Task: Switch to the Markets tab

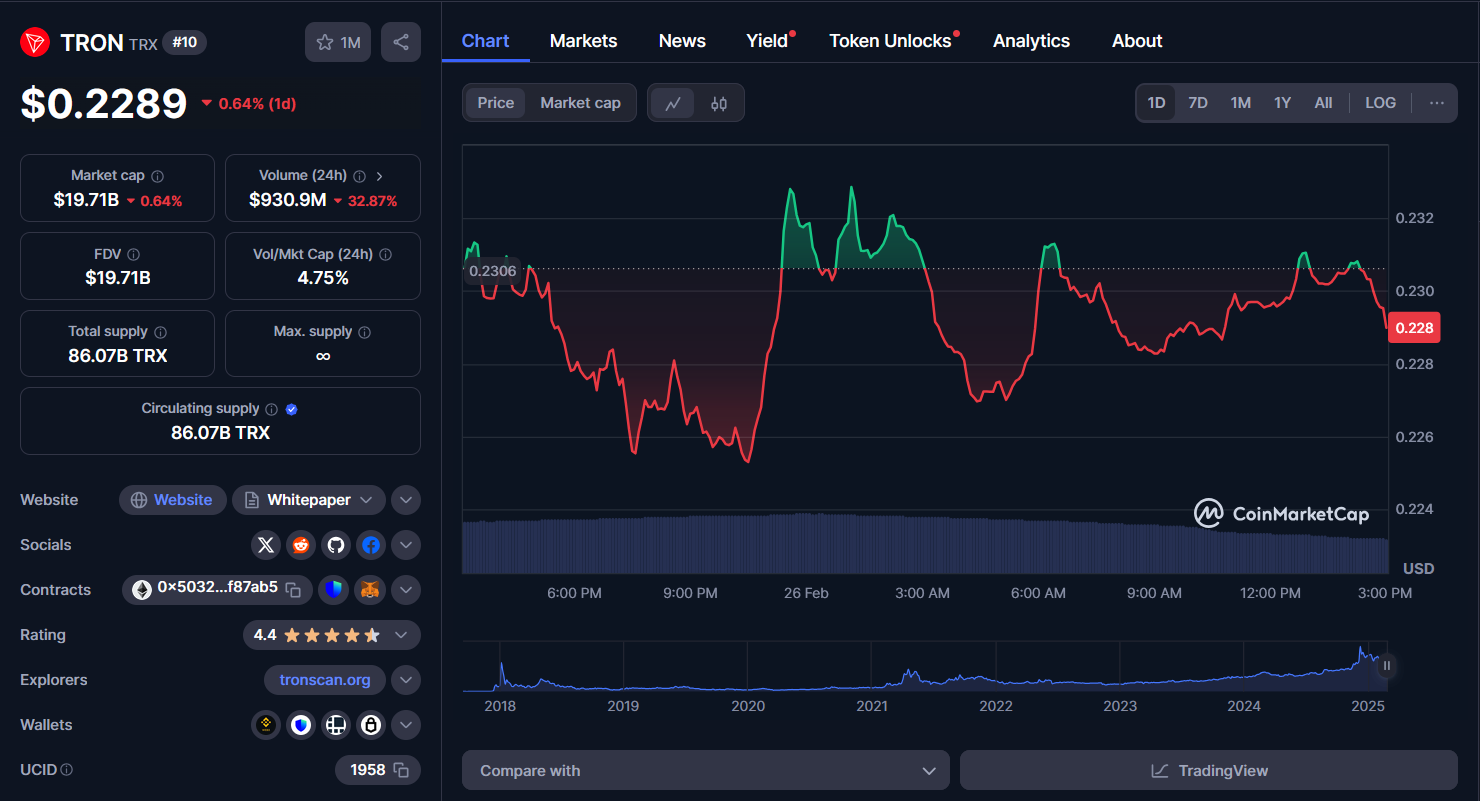Action: (x=583, y=40)
